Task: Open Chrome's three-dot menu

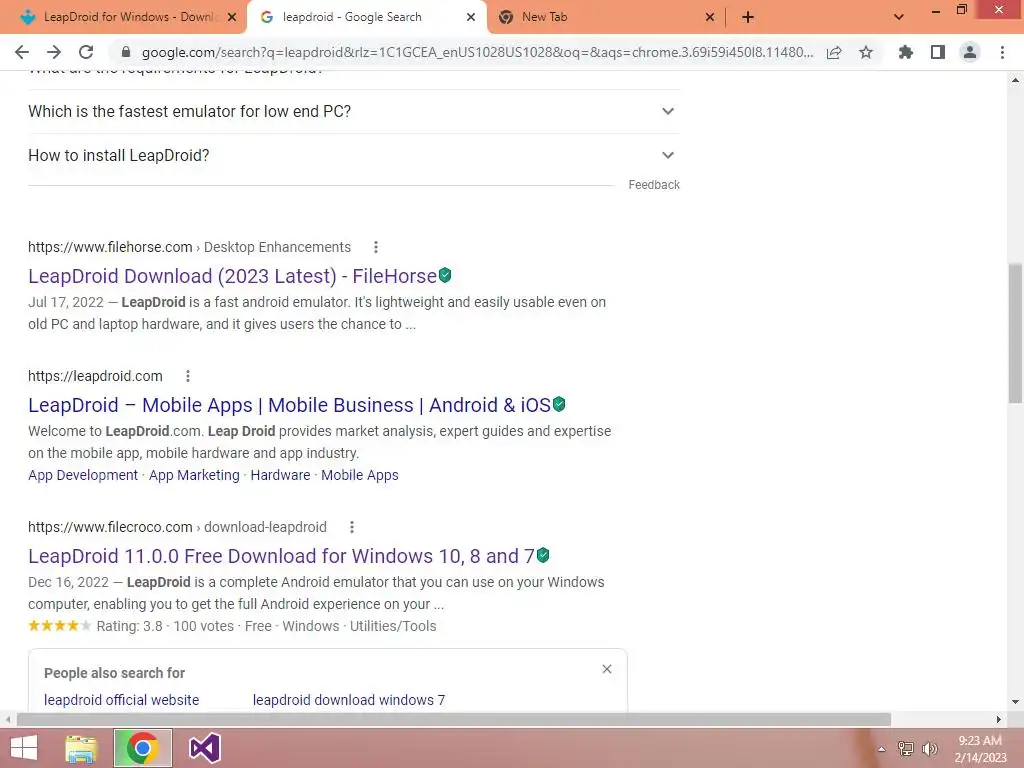Action: click(1002, 52)
